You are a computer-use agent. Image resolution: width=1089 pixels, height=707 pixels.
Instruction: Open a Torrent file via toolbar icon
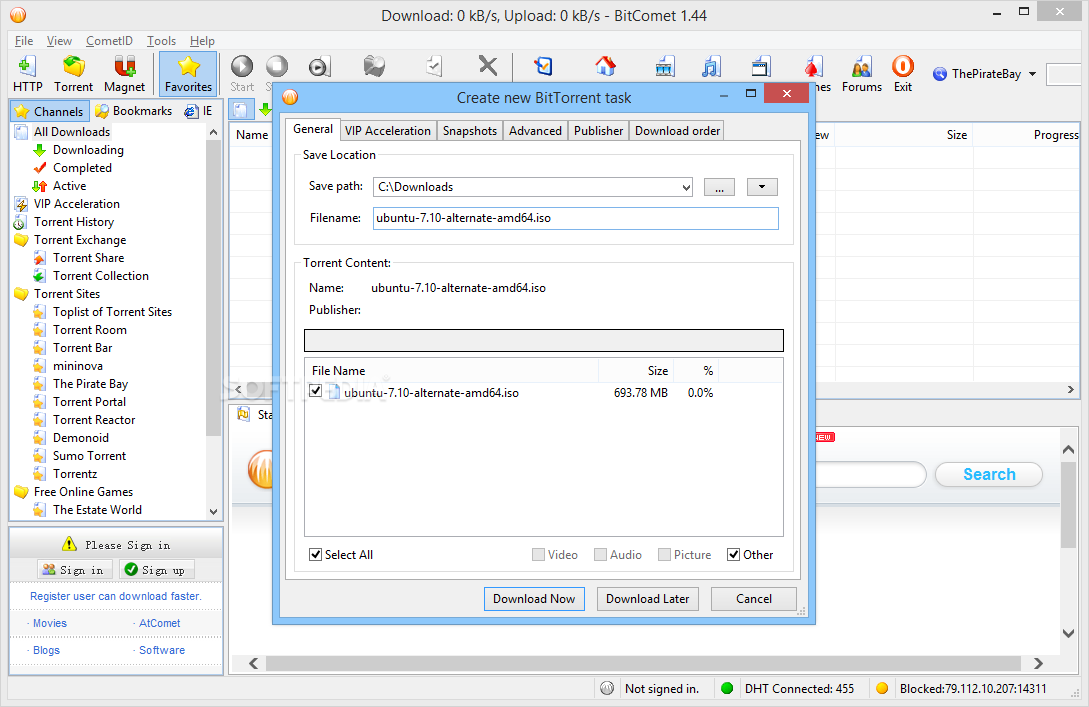pos(73,74)
